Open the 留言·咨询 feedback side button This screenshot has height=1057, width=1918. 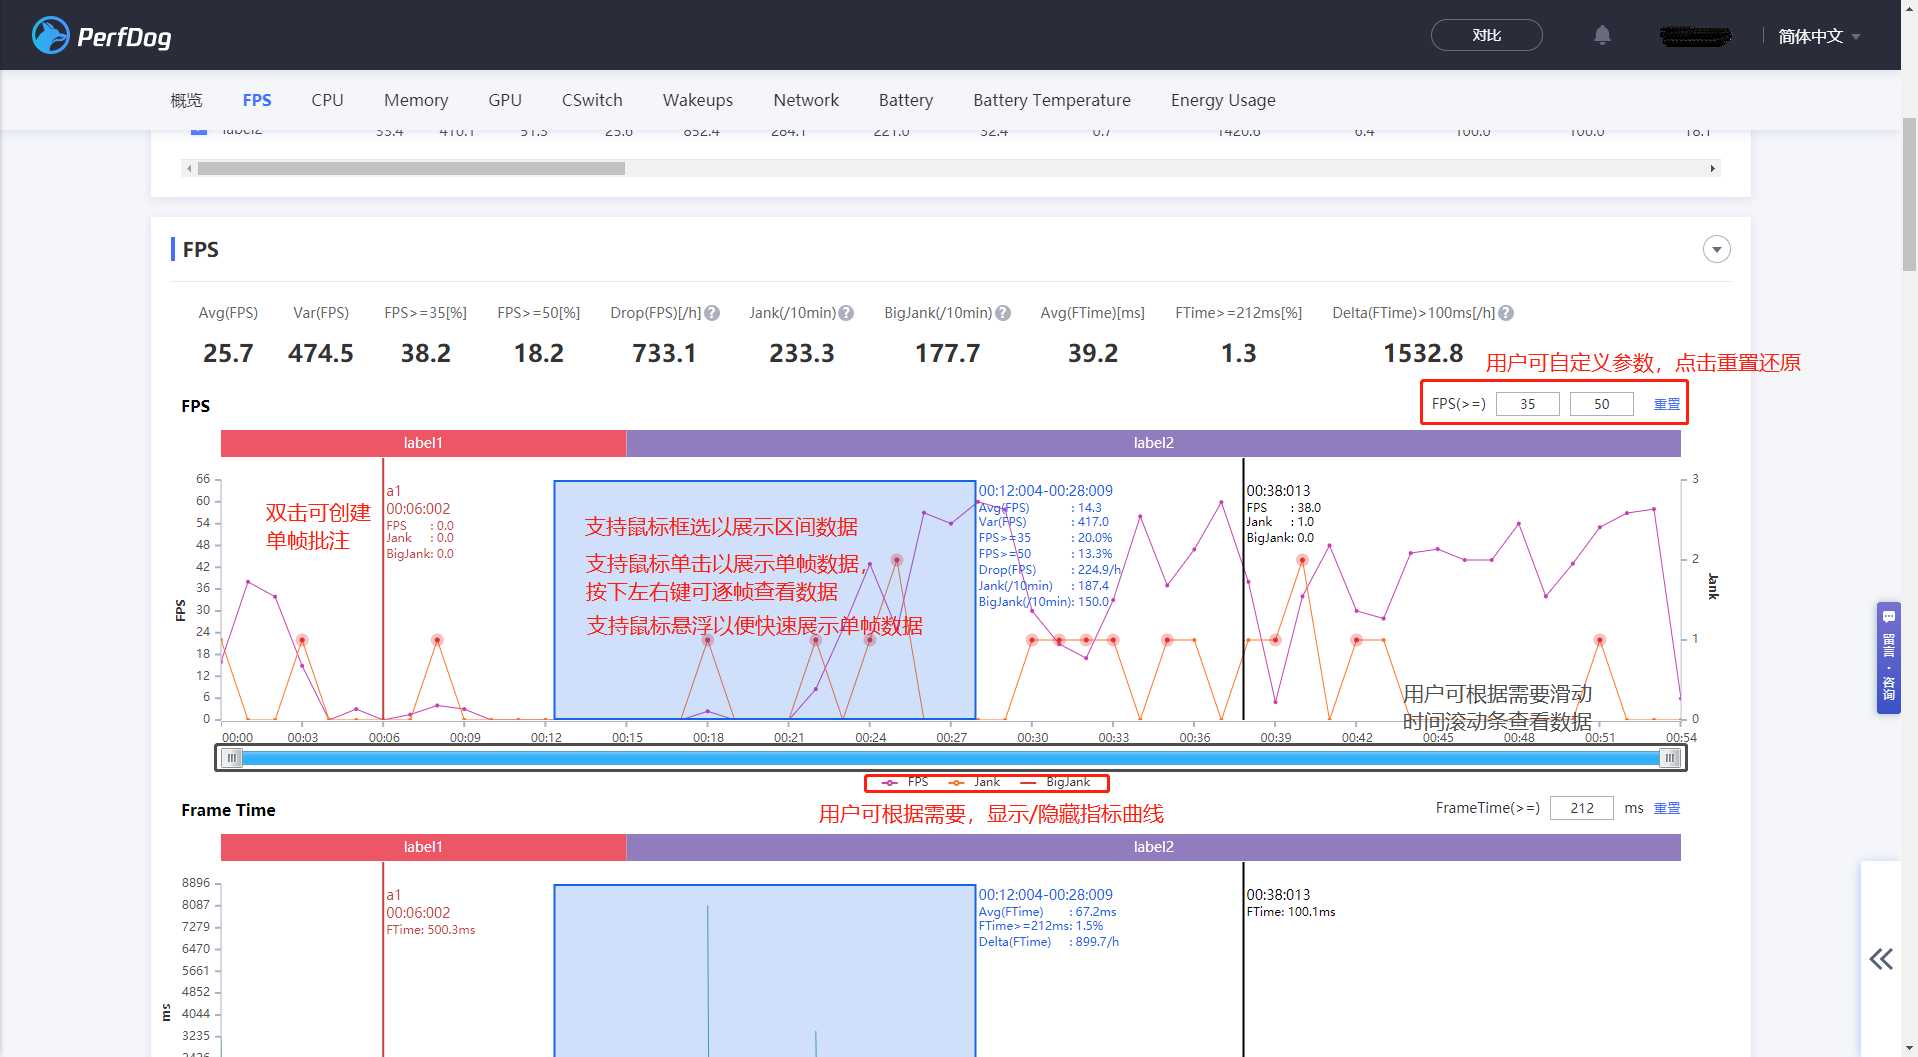pos(1888,657)
